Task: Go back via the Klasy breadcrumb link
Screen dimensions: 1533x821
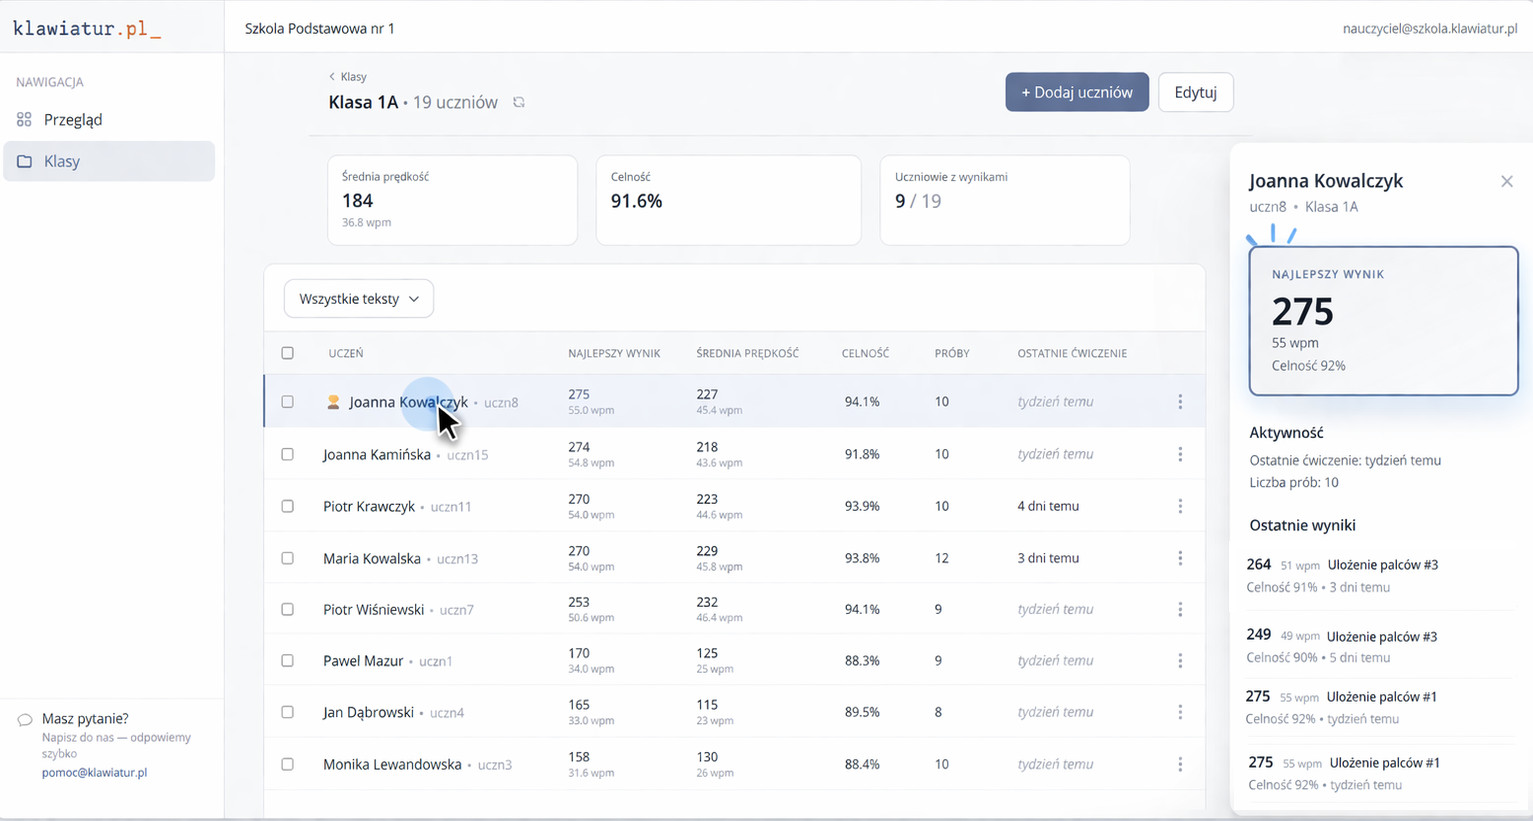Action: [x=349, y=77]
